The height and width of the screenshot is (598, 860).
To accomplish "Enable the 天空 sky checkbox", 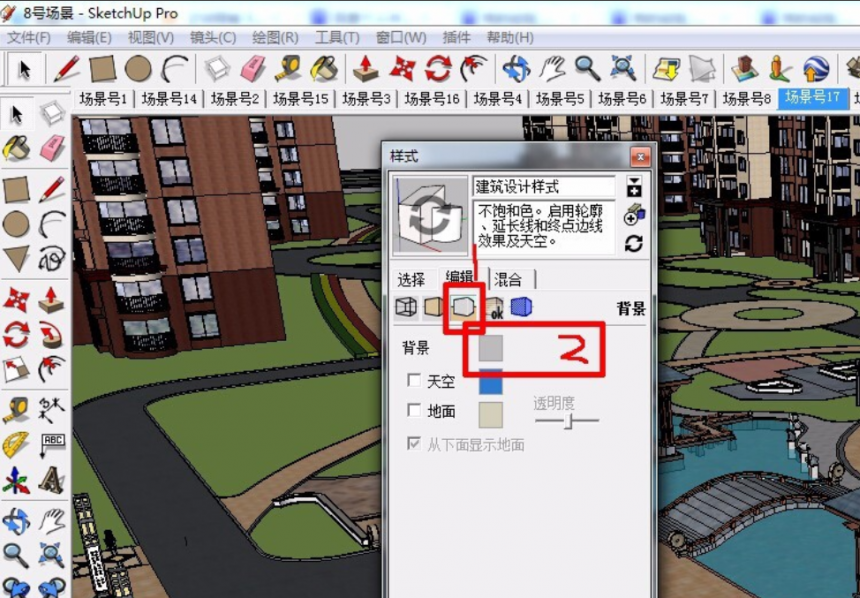I will pyautogui.click(x=414, y=380).
